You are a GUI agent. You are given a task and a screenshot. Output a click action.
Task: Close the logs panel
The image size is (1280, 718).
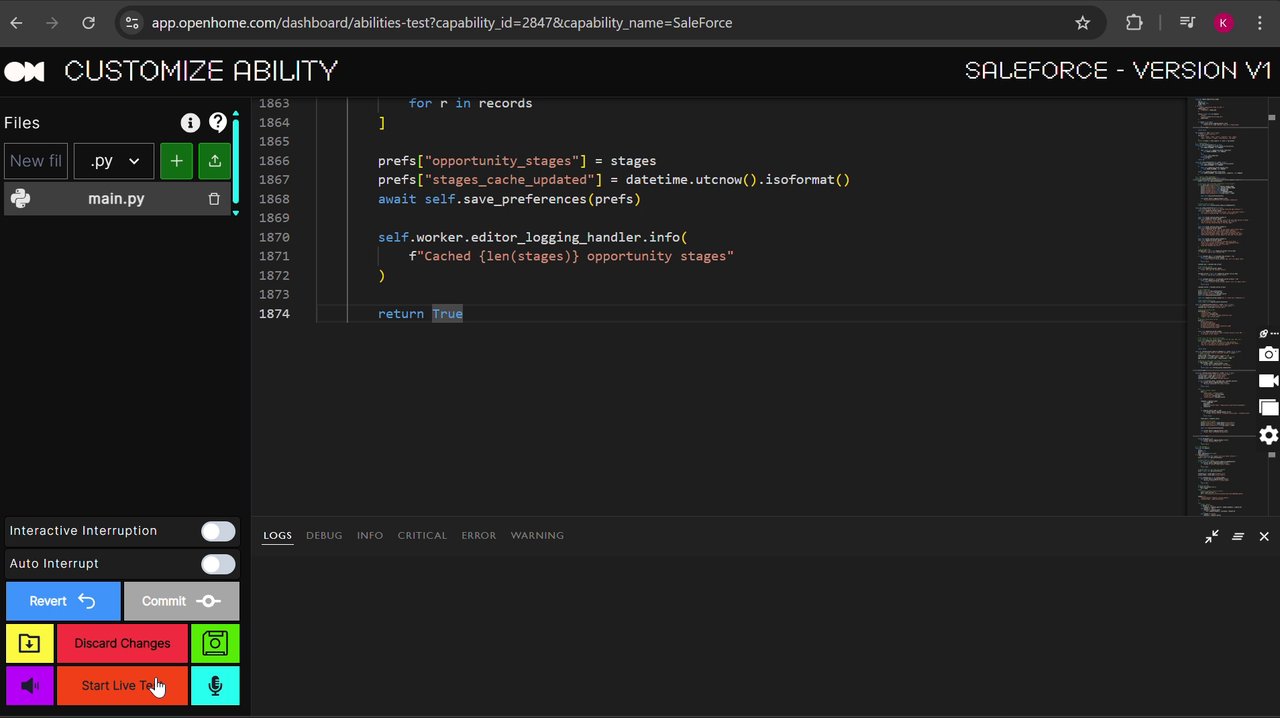pyautogui.click(x=1264, y=537)
